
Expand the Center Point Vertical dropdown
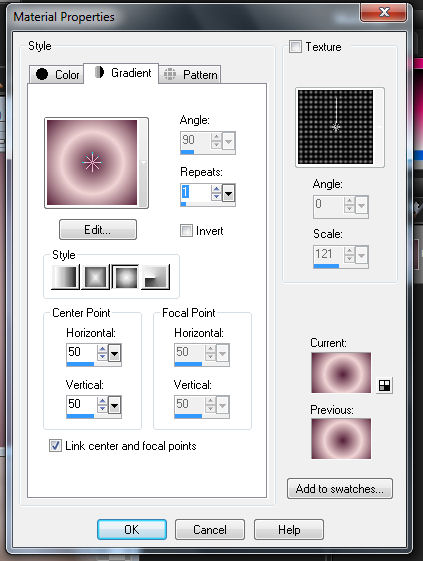pos(115,405)
